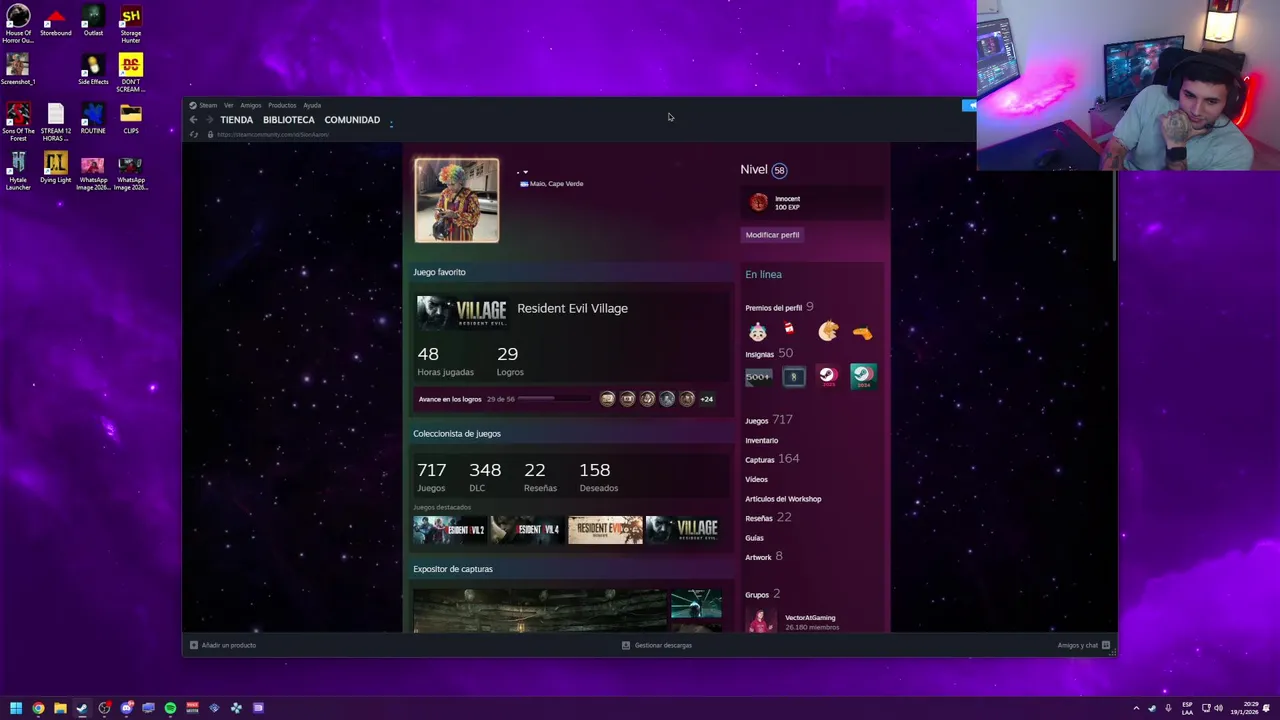Open the profile avatar image
1280x720 pixels.
[457, 200]
